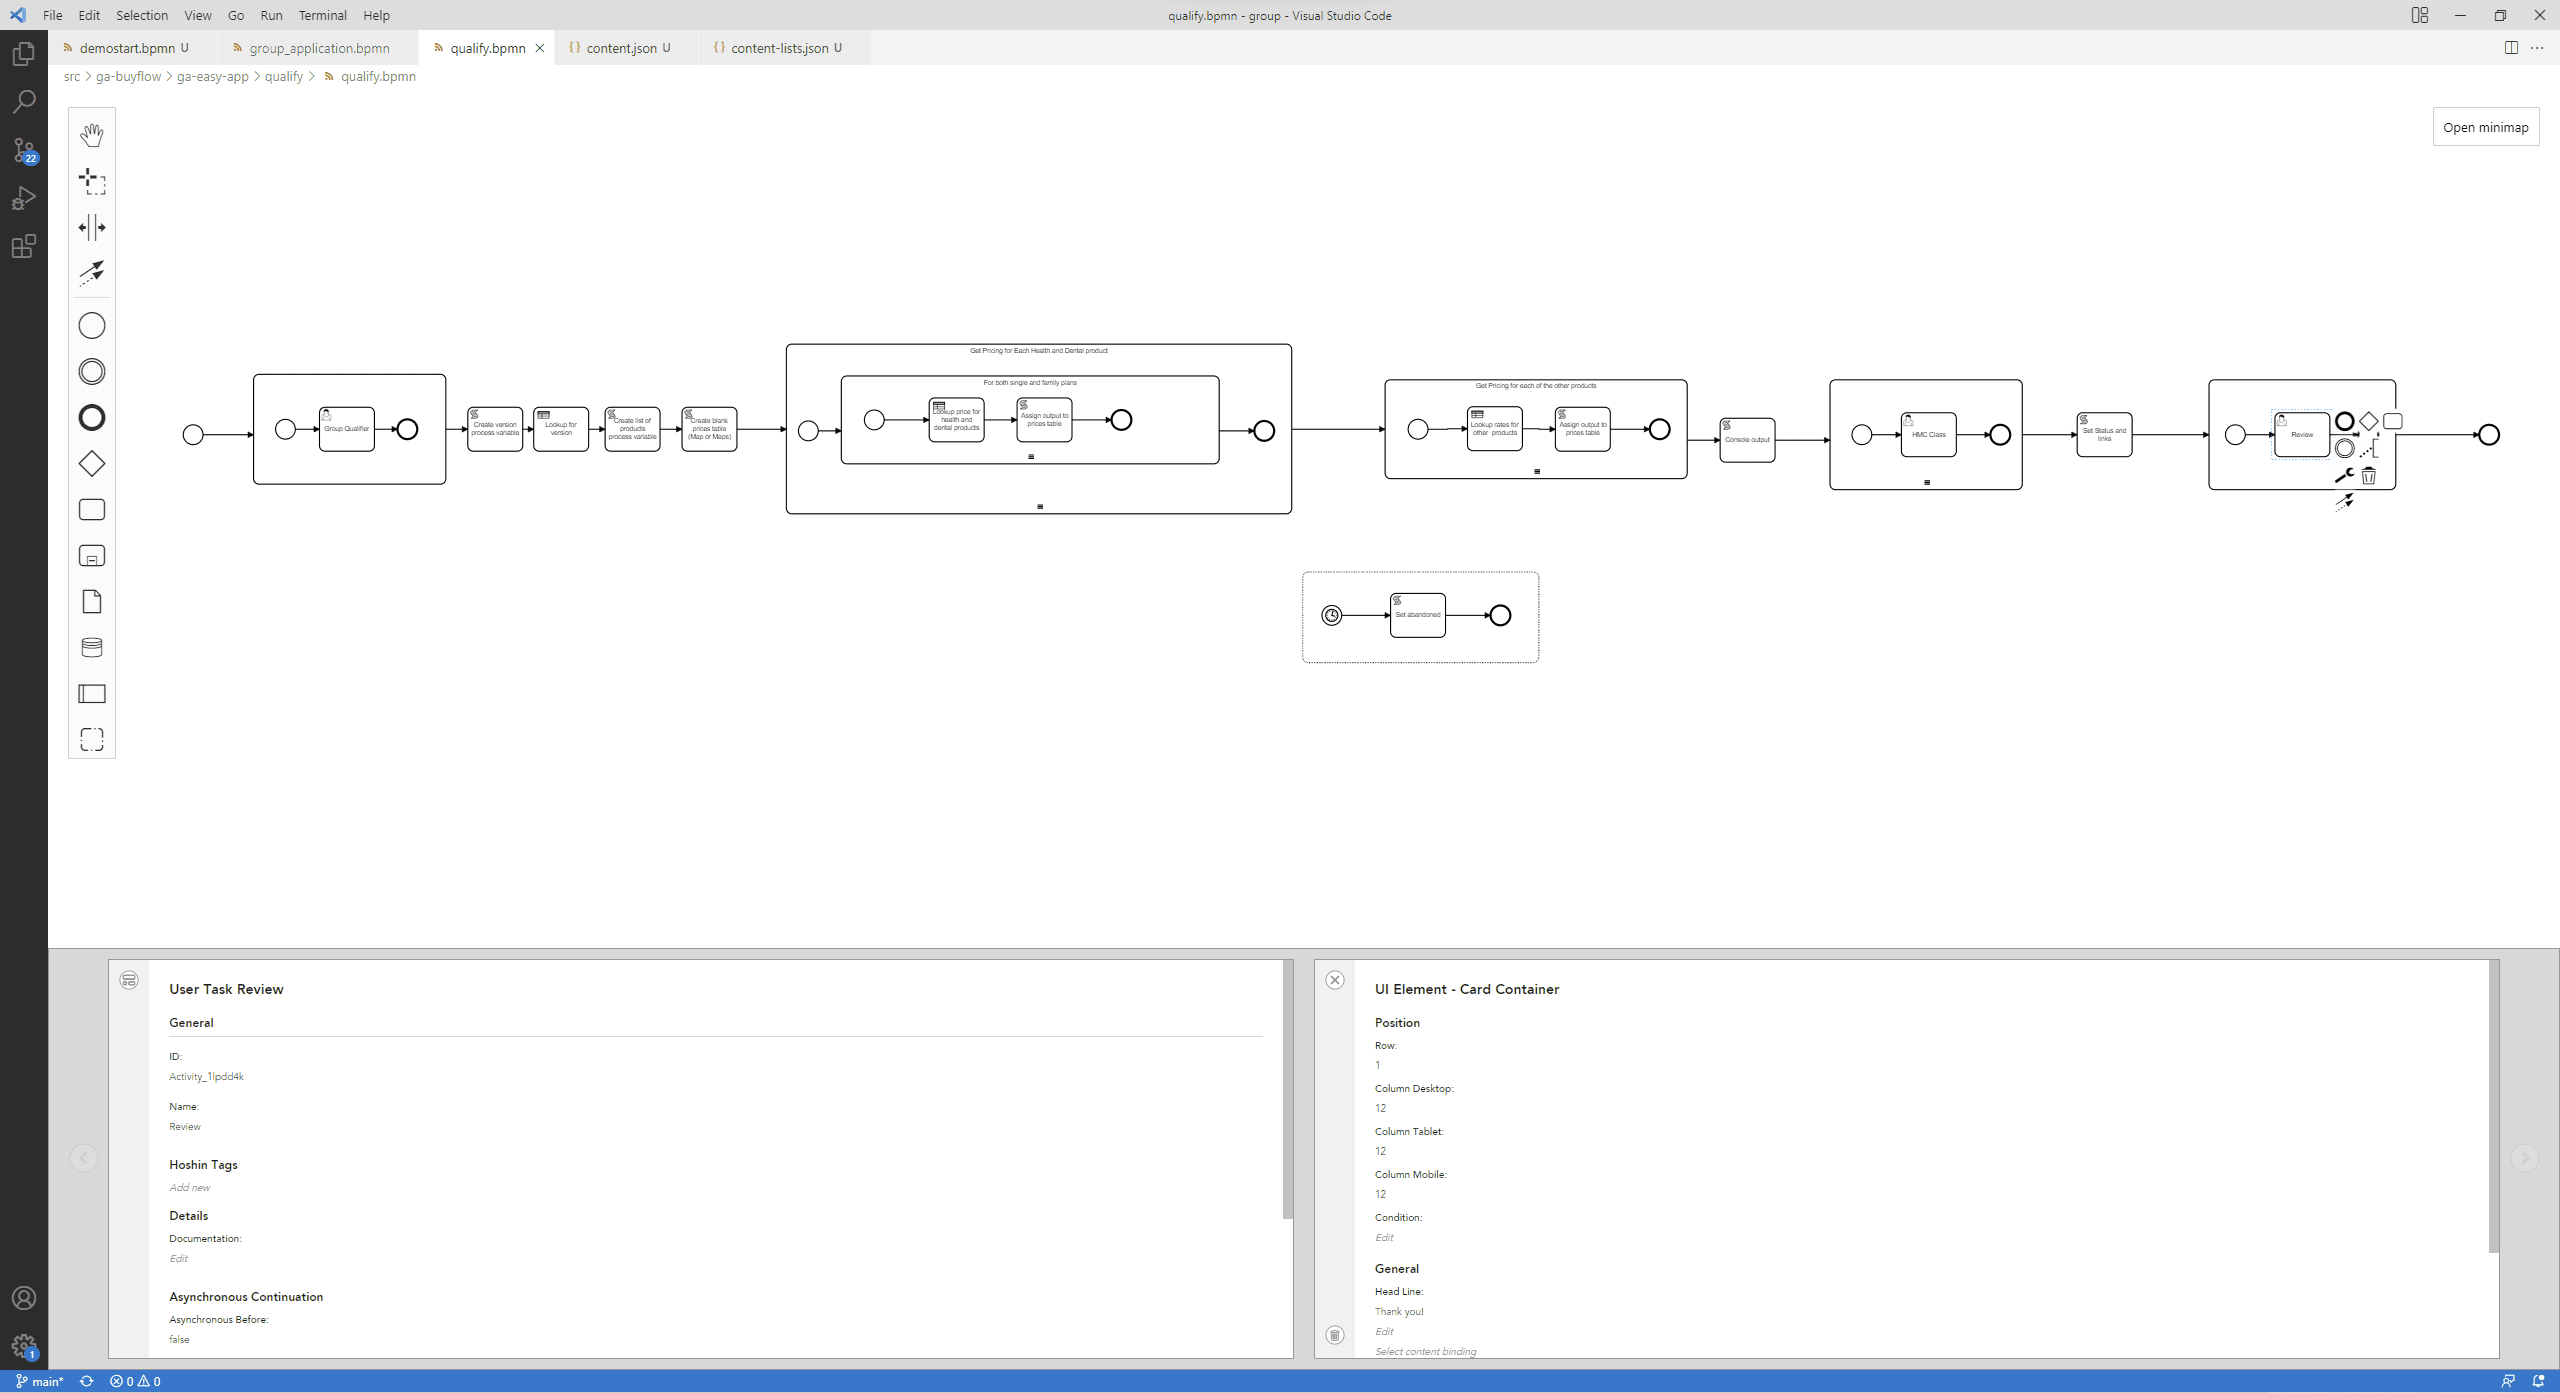Click the qualify folder breadcrumb

(284, 76)
